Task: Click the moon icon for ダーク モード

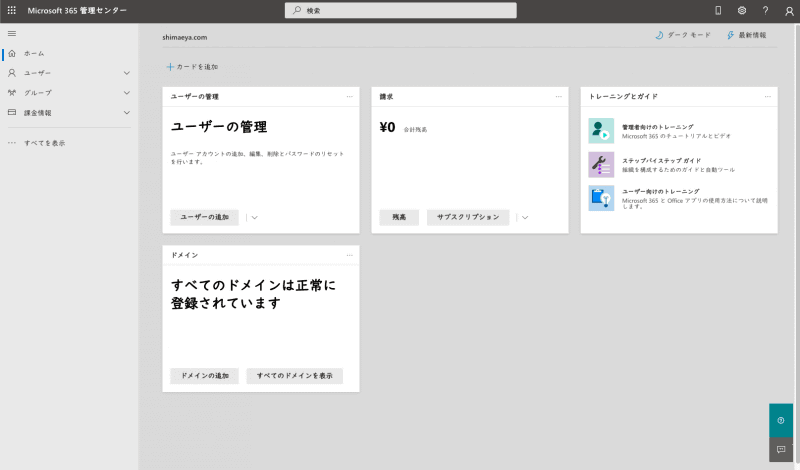Action: (x=659, y=35)
